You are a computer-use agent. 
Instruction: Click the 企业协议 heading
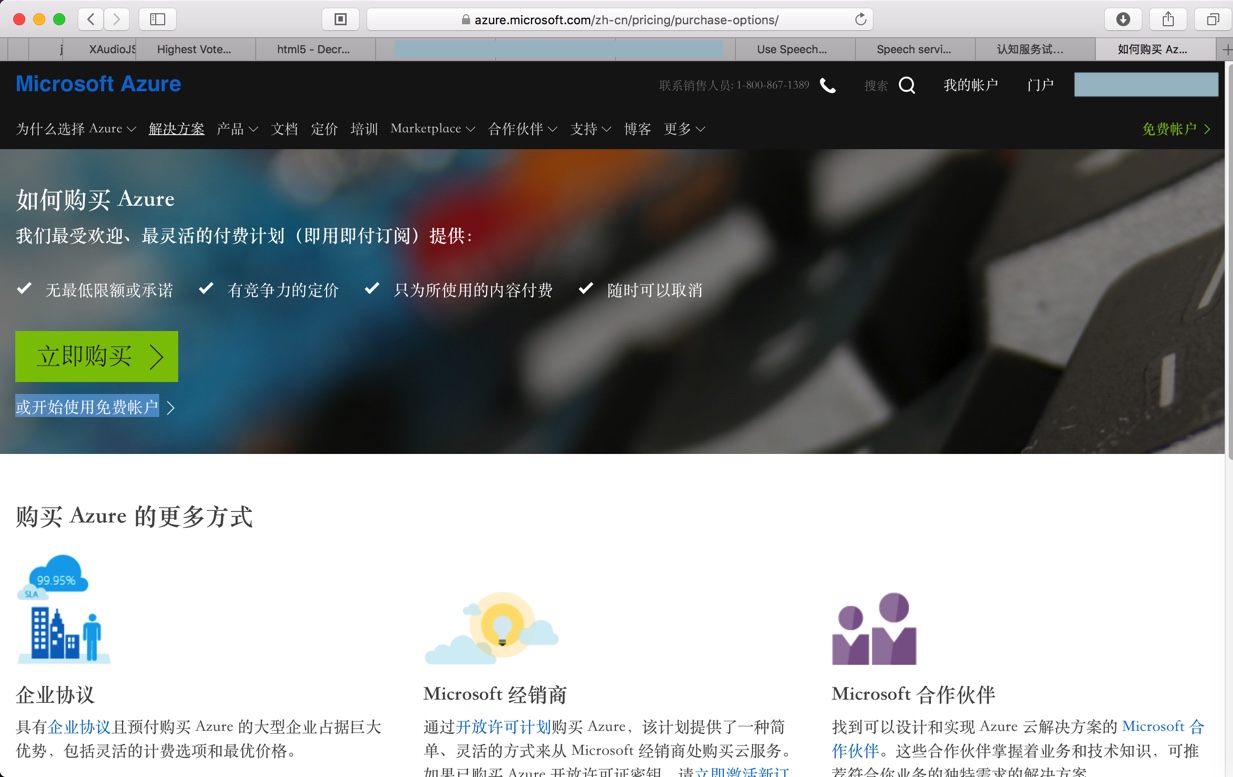click(x=55, y=694)
